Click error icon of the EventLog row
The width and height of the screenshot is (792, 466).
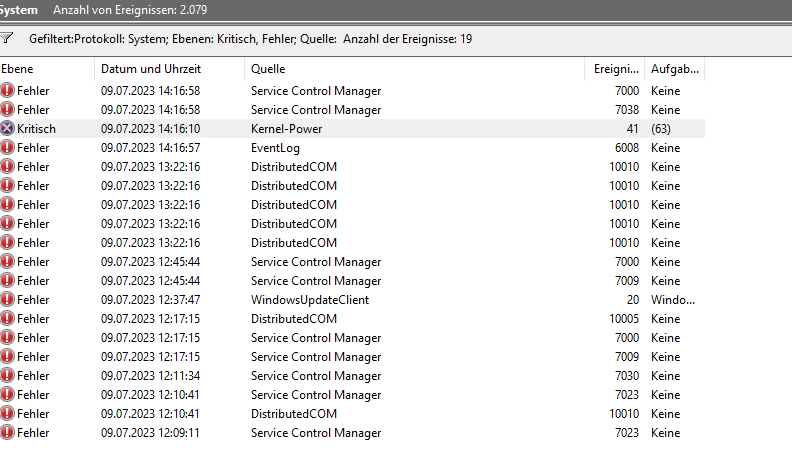tap(8, 148)
